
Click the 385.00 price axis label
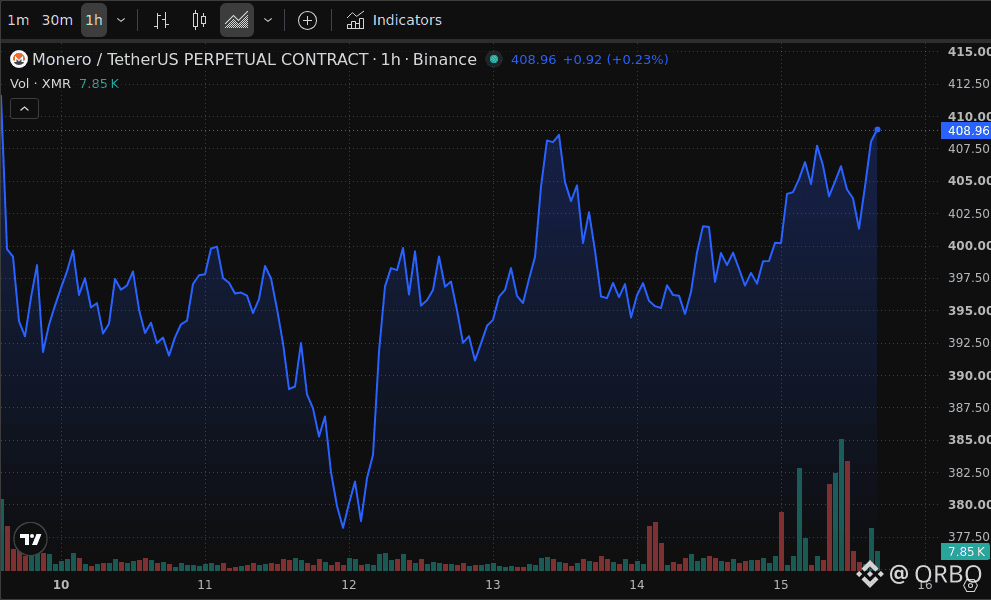969,439
